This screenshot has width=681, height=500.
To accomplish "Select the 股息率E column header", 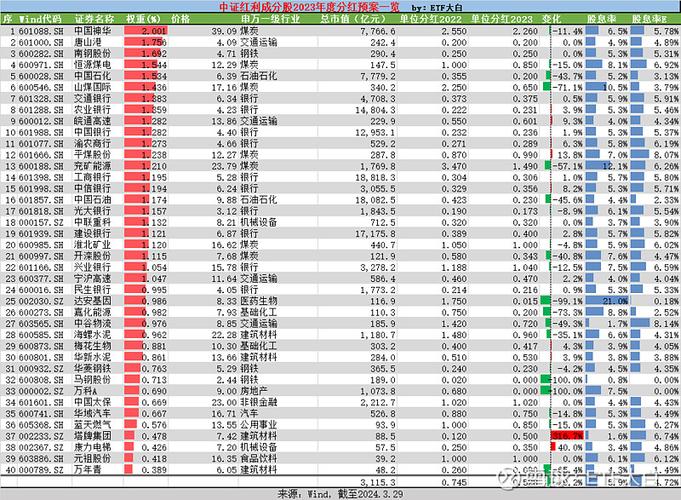I will [x=649, y=19].
